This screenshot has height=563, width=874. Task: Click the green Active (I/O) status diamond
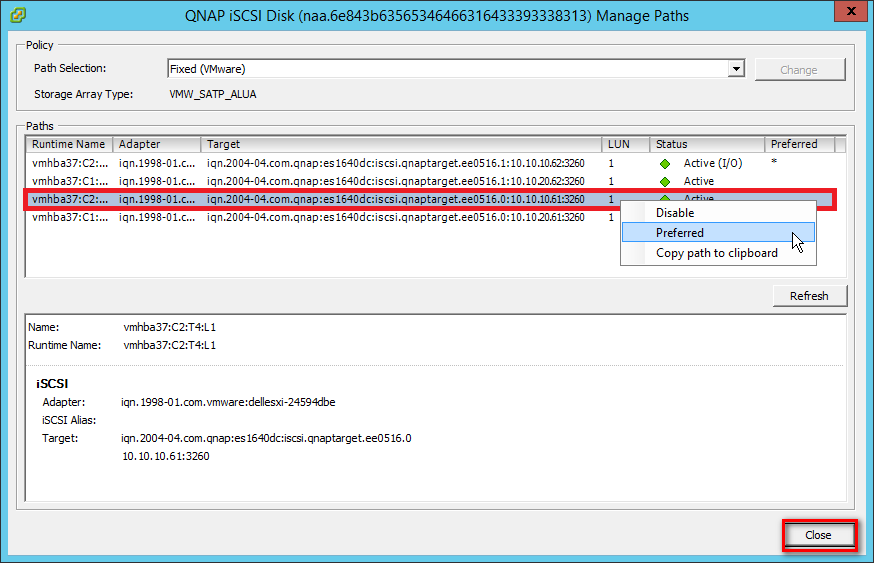pyautogui.click(x=663, y=163)
